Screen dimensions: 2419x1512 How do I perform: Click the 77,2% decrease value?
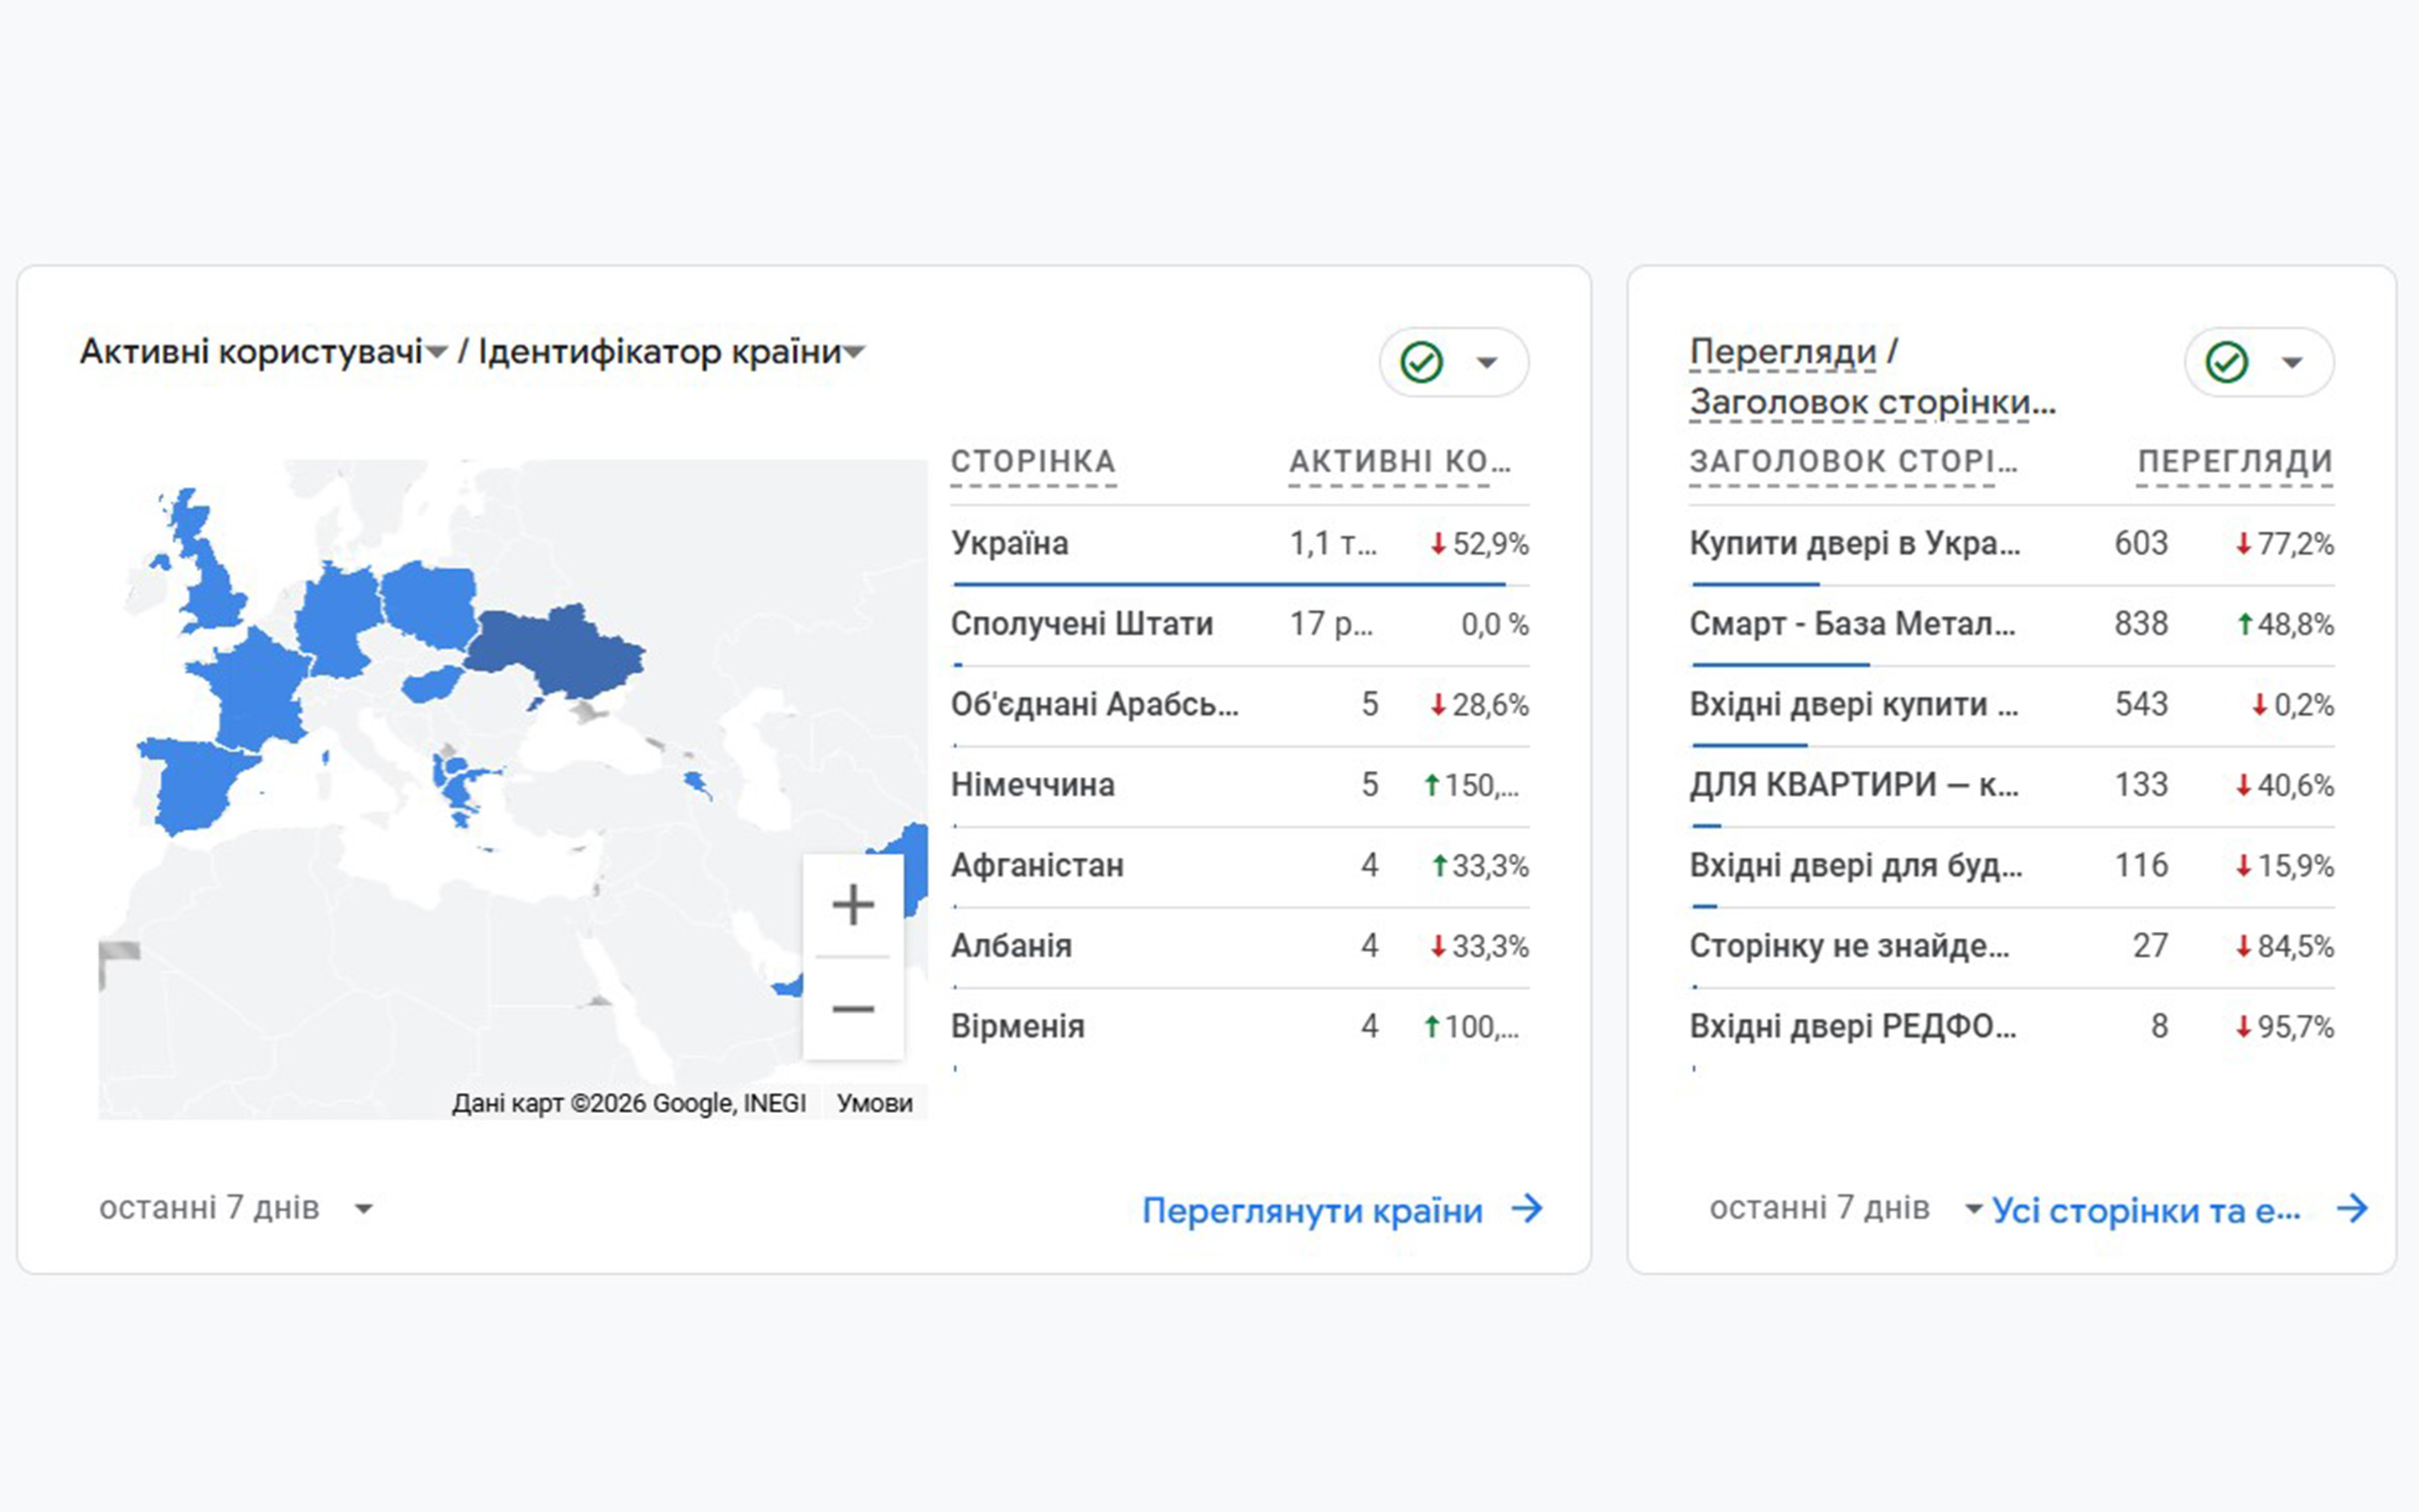click(x=2285, y=544)
